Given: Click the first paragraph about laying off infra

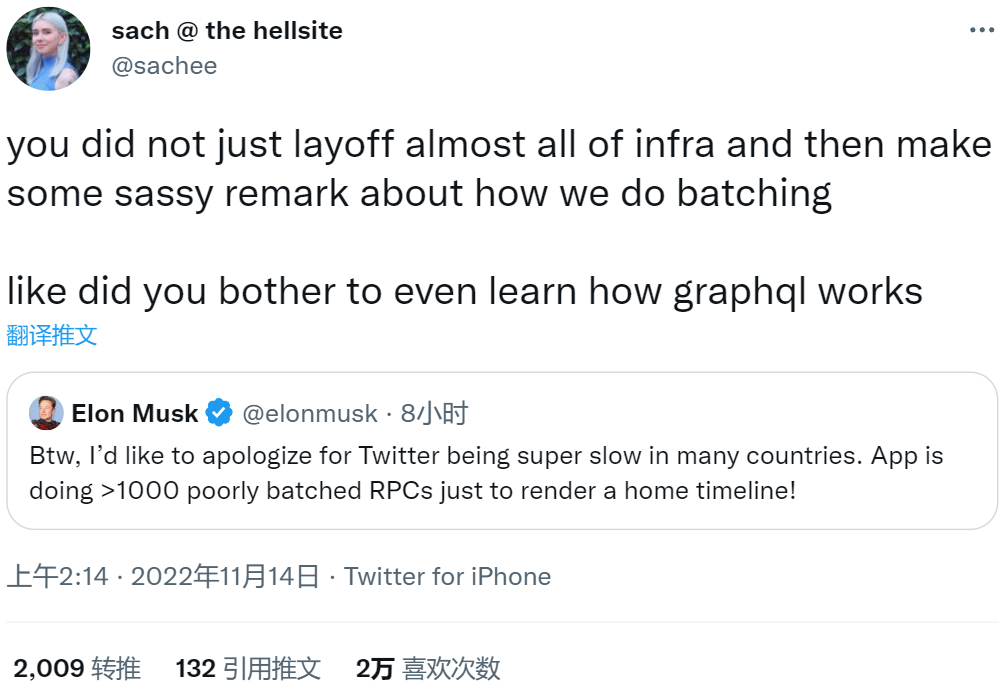Looking at the screenshot, I should click(x=499, y=168).
